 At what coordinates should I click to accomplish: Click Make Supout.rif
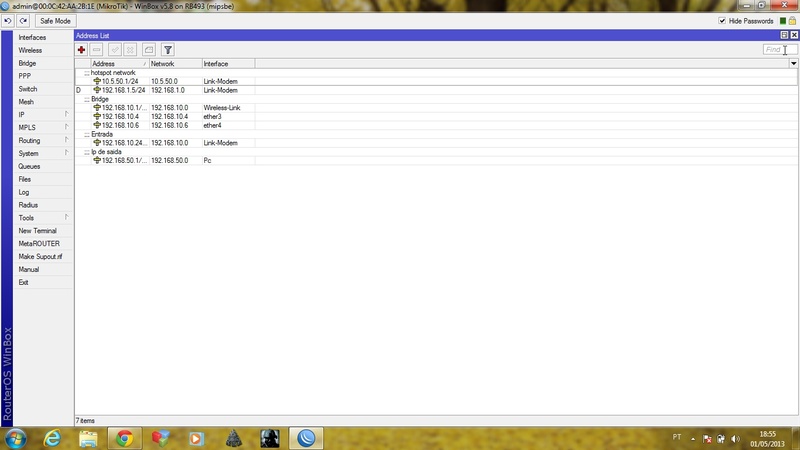40,257
